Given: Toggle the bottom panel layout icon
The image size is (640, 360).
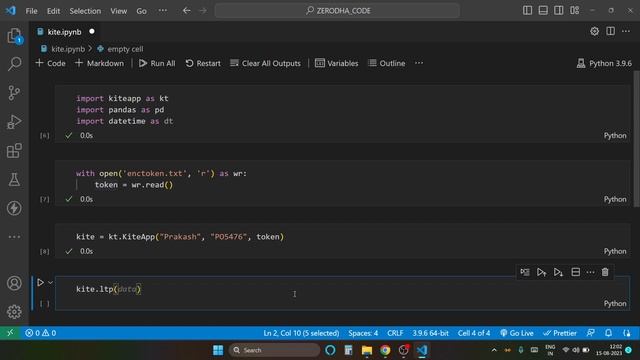Looking at the screenshot, I should [543, 10].
